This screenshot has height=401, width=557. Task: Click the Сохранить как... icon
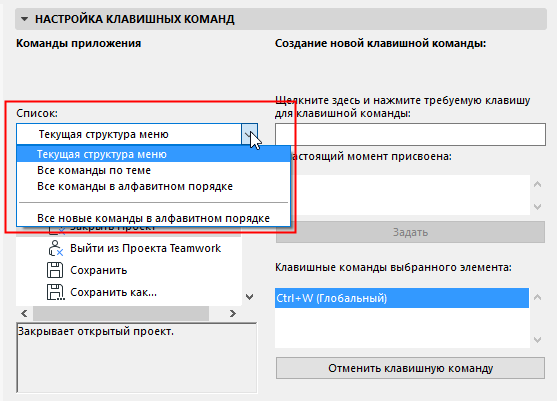click(x=55, y=292)
